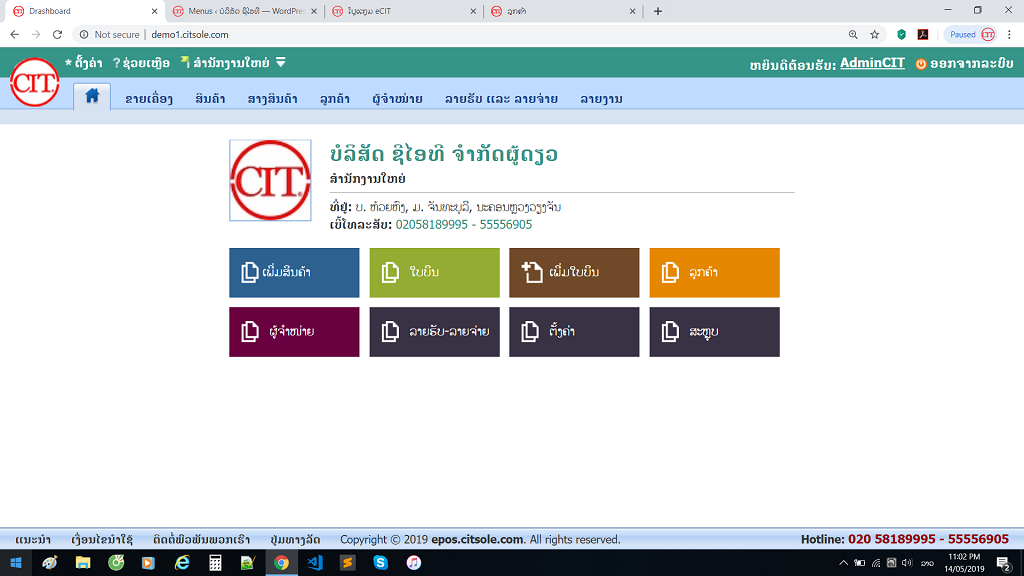
Task: Click ແນະນຳ footer link
Action: click(33, 539)
